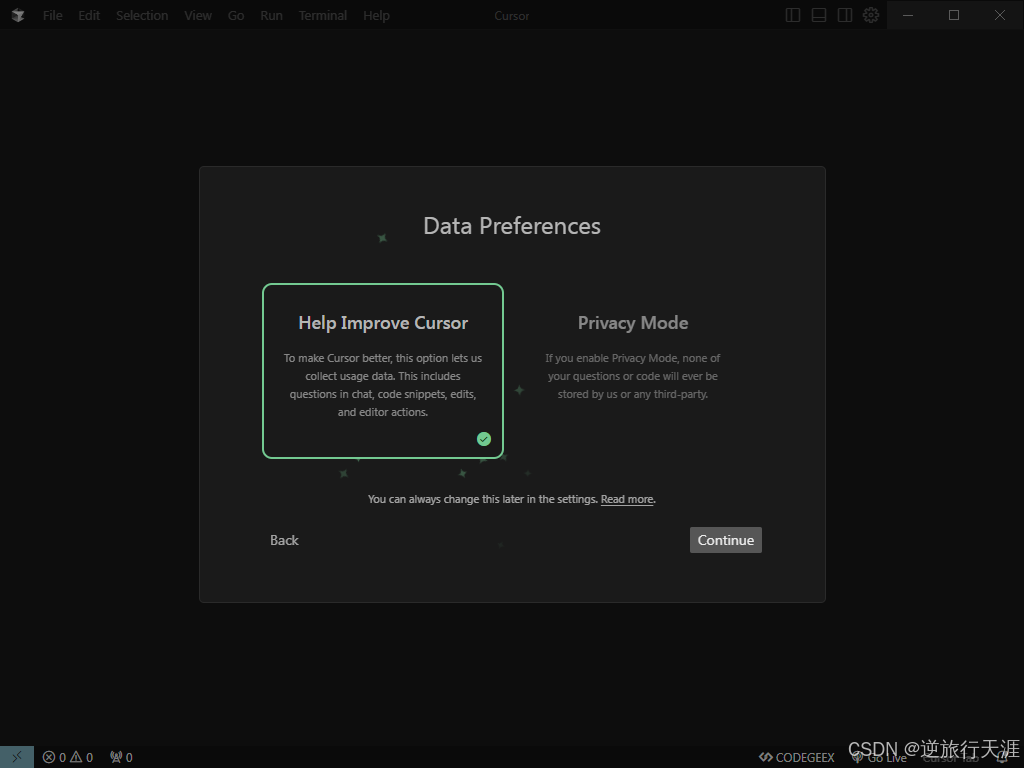Follow the Read more link

(627, 499)
